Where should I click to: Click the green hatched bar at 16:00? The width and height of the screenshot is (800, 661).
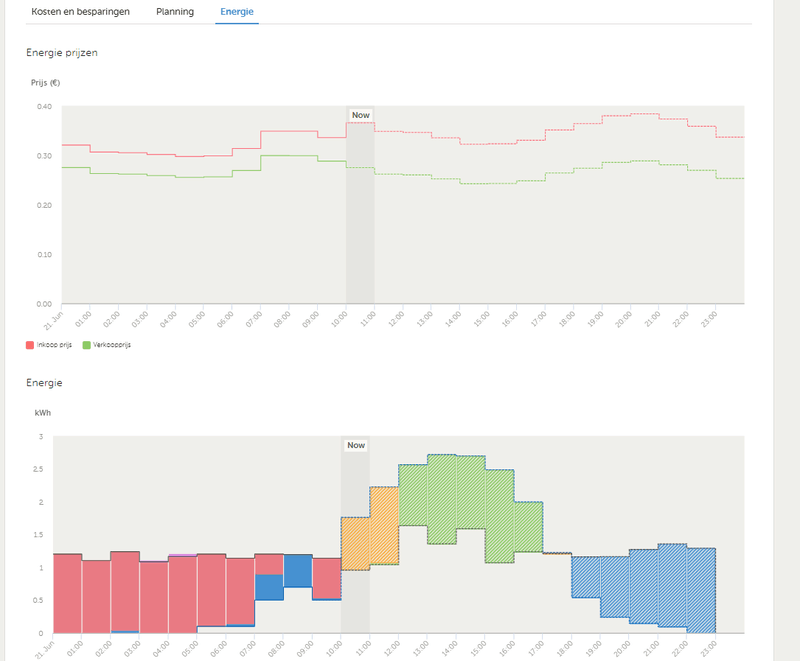coord(529,527)
